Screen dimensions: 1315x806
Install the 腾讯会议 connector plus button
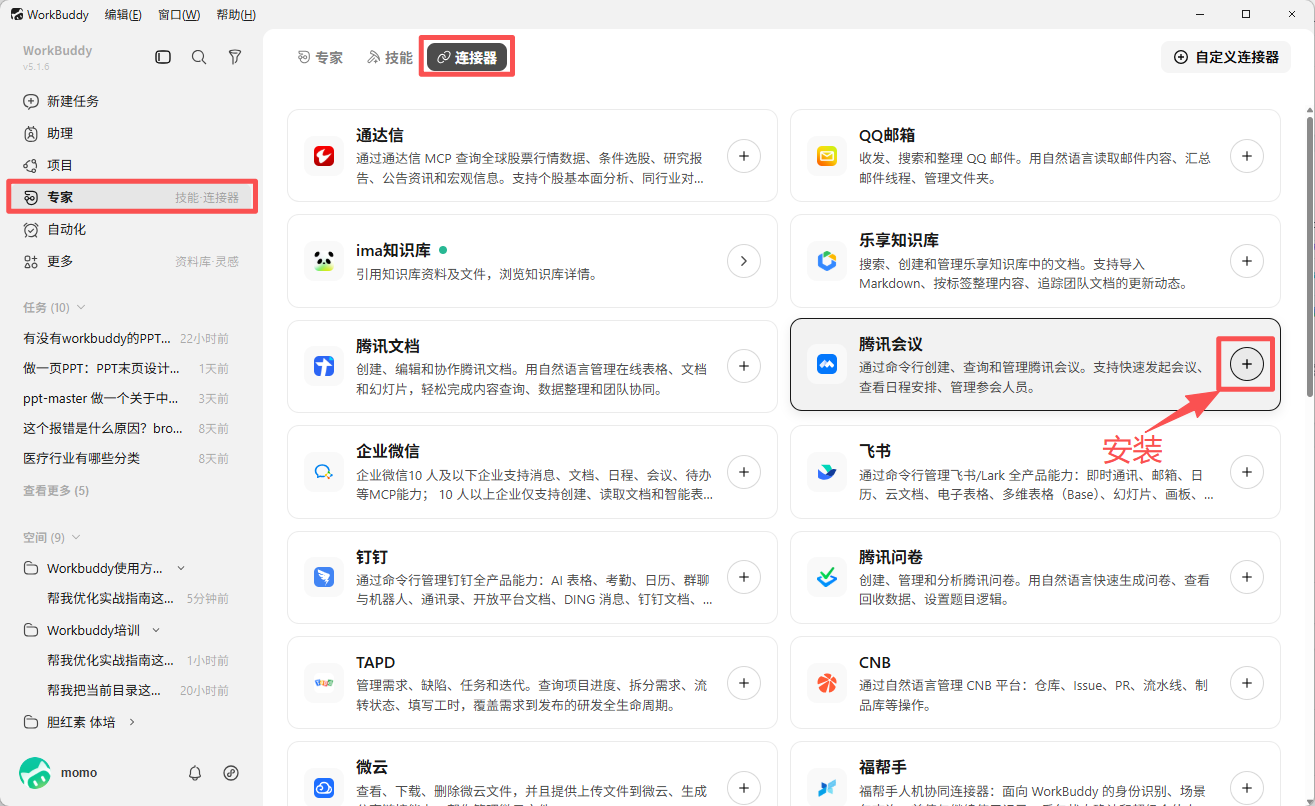coord(1246,365)
